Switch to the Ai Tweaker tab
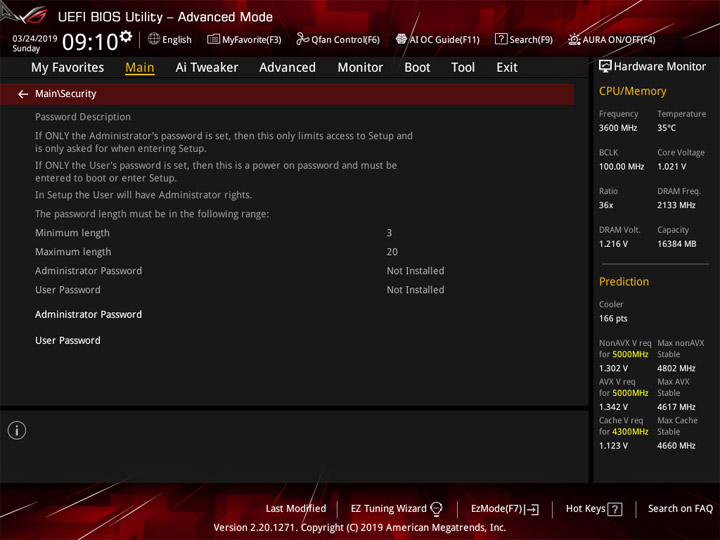The width and height of the screenshot is (720, 540). (x=207, y=68)
